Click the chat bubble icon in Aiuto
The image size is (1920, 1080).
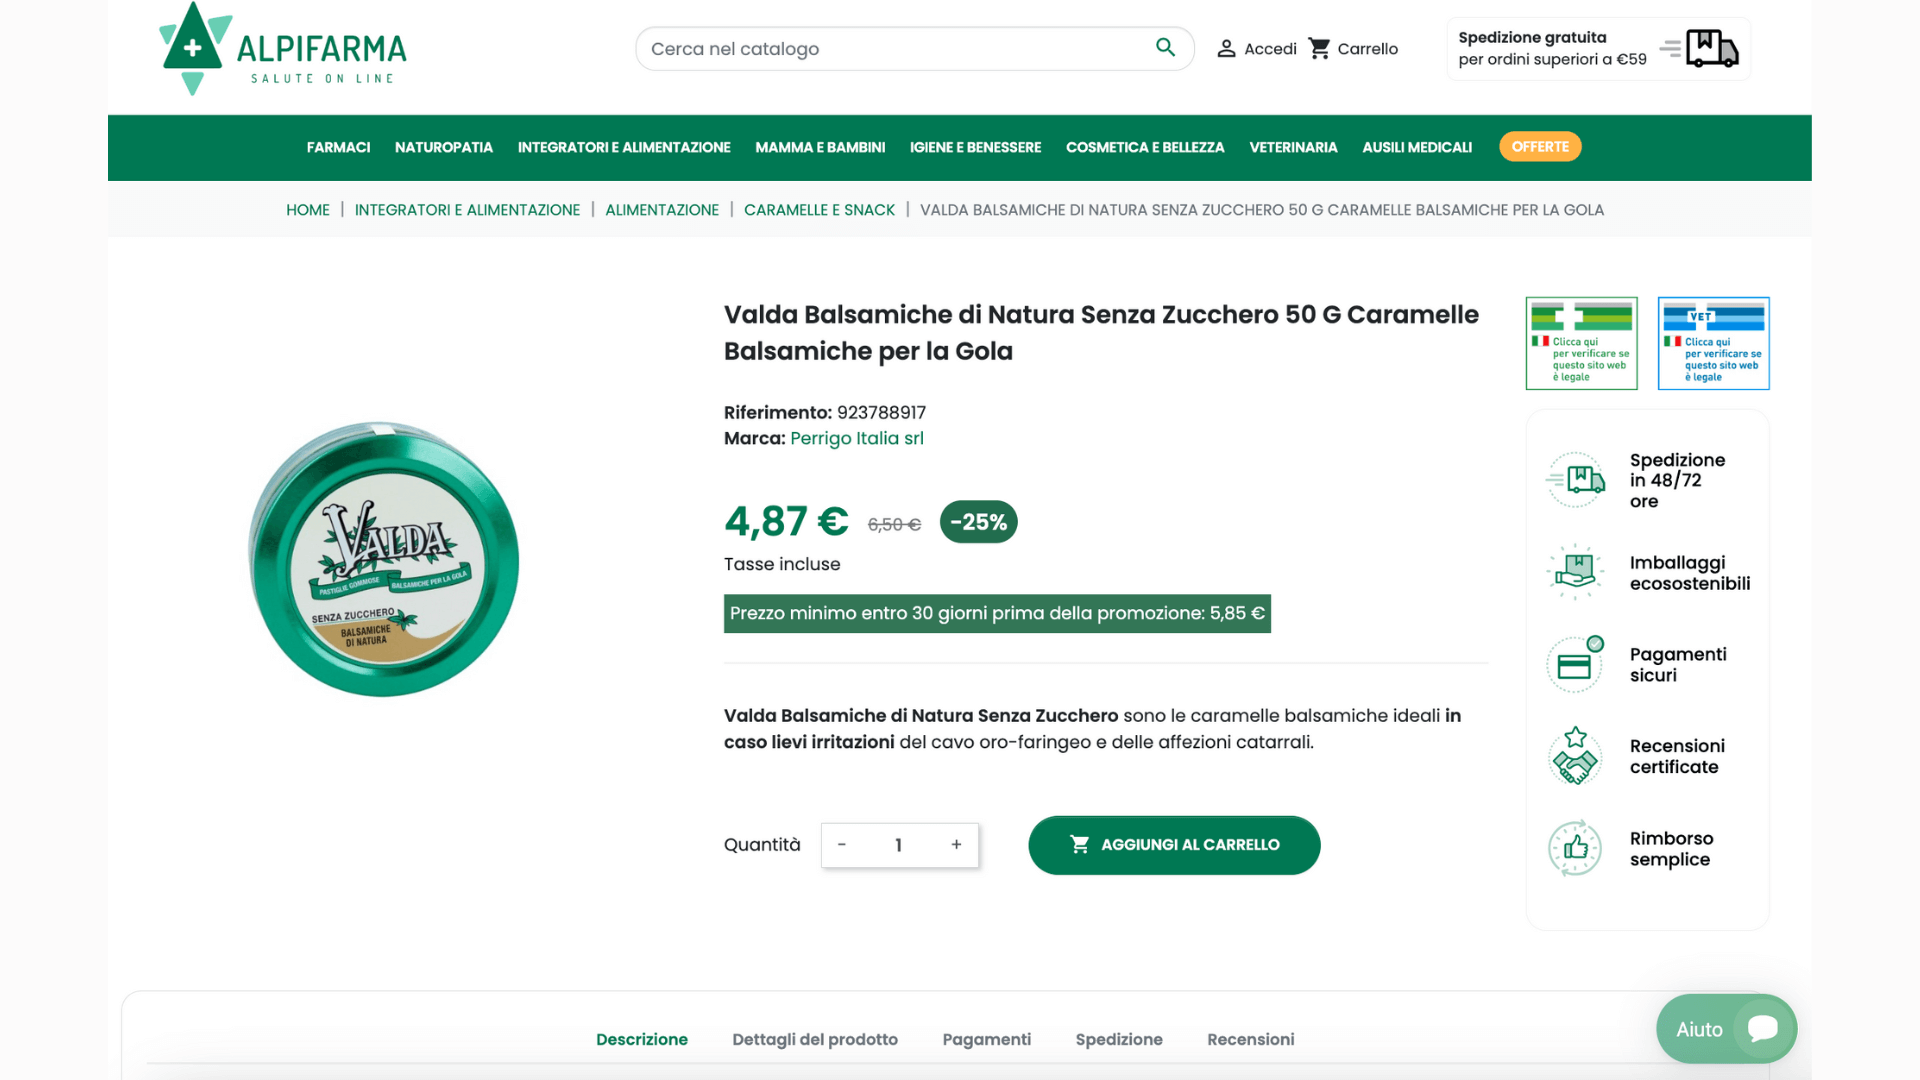point(1762,1028)
